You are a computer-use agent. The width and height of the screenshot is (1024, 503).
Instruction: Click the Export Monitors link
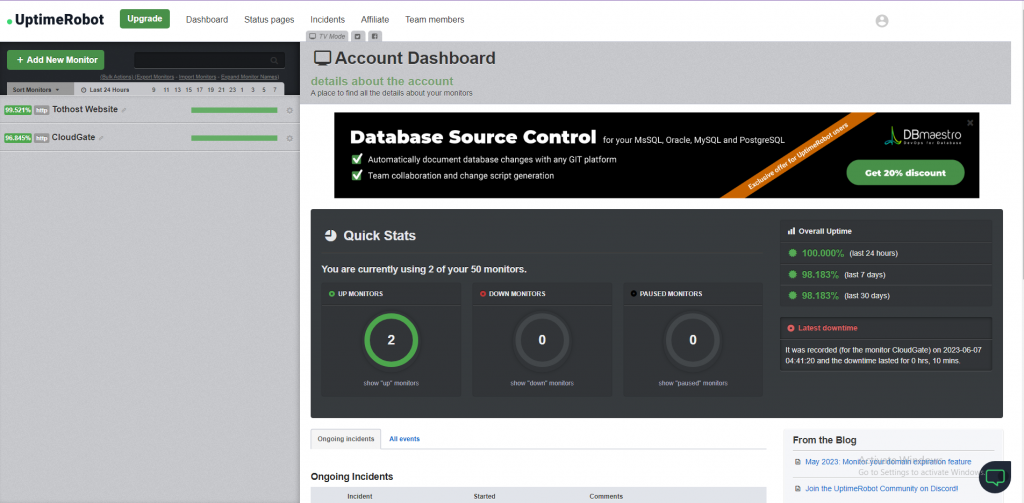coord(155,77)
